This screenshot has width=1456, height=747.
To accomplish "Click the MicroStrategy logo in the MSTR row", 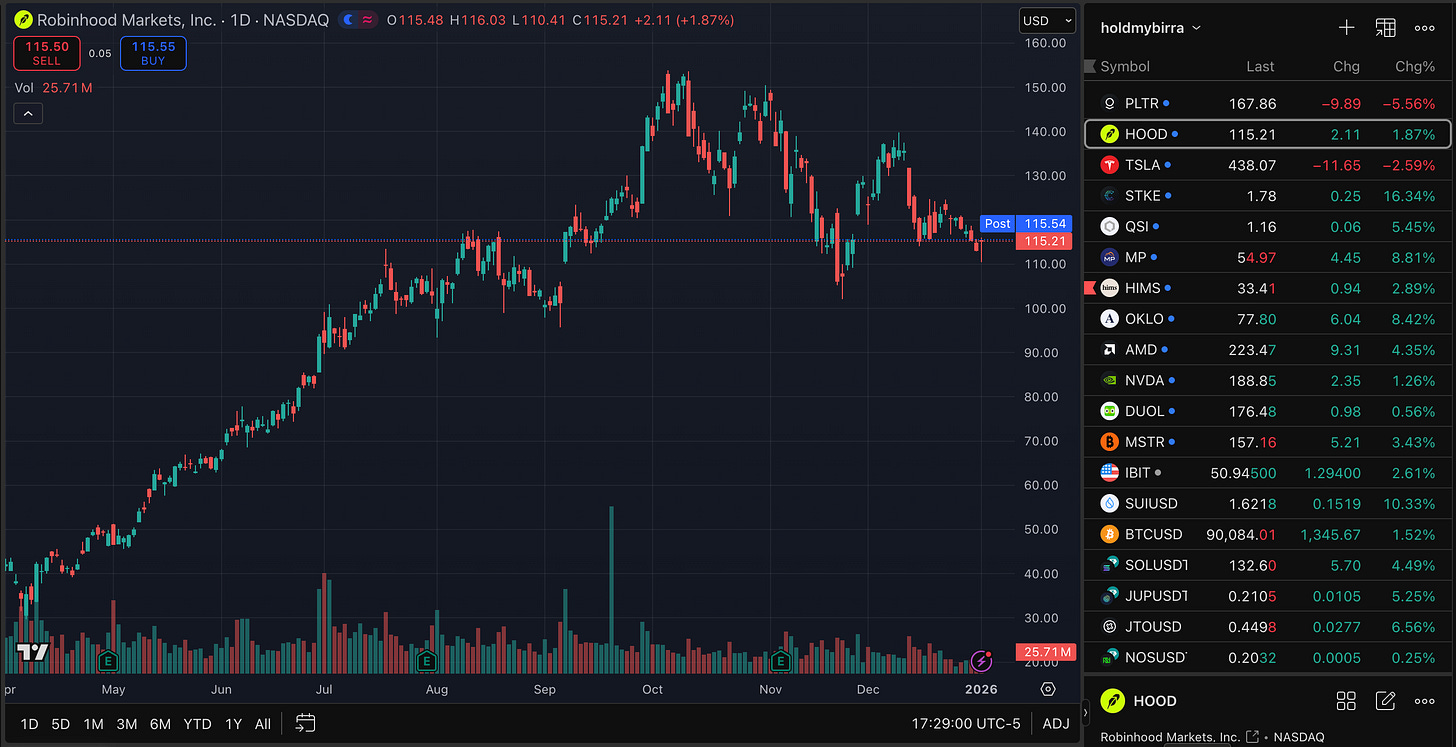I will coord(1109,442).
